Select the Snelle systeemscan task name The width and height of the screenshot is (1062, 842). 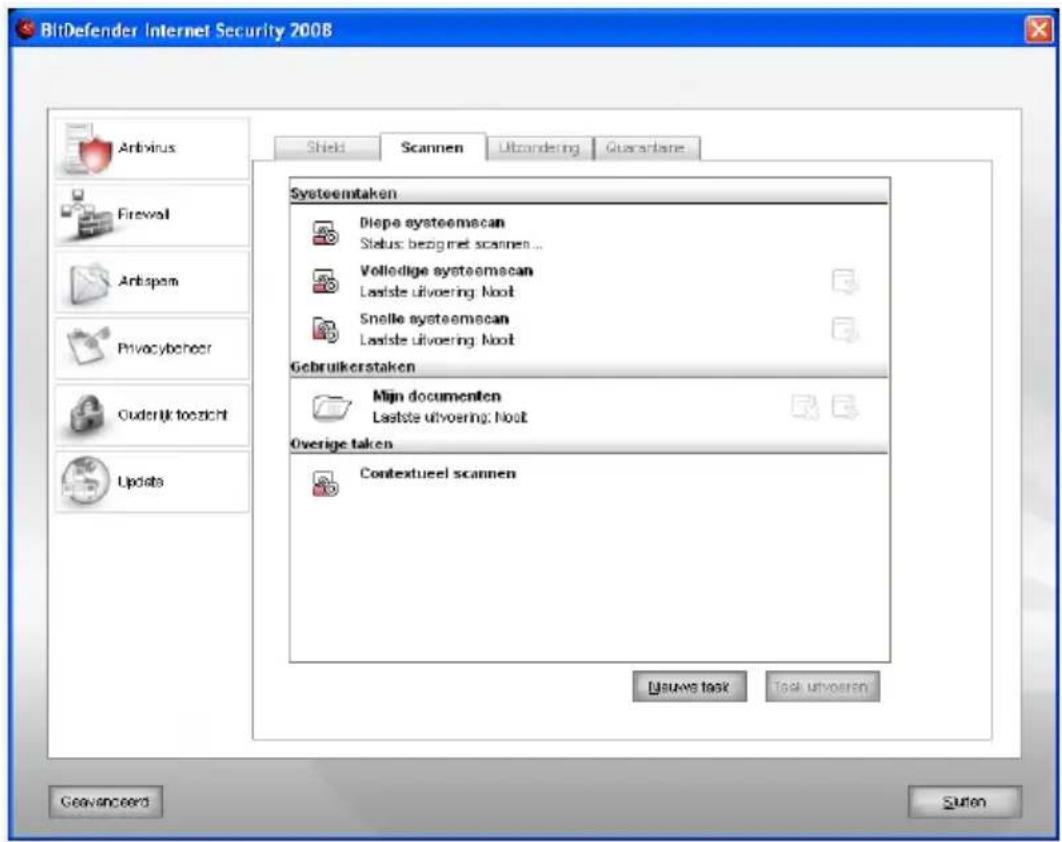434,319
